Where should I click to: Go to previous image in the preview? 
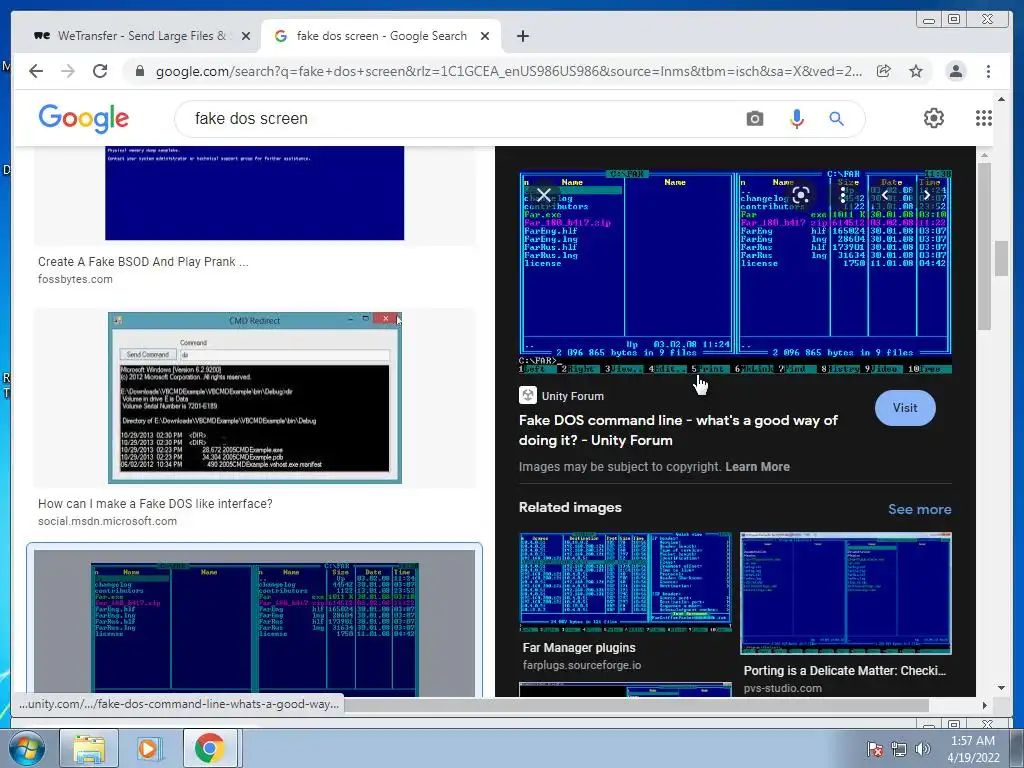pyautogui.click(x=885, y=195)
